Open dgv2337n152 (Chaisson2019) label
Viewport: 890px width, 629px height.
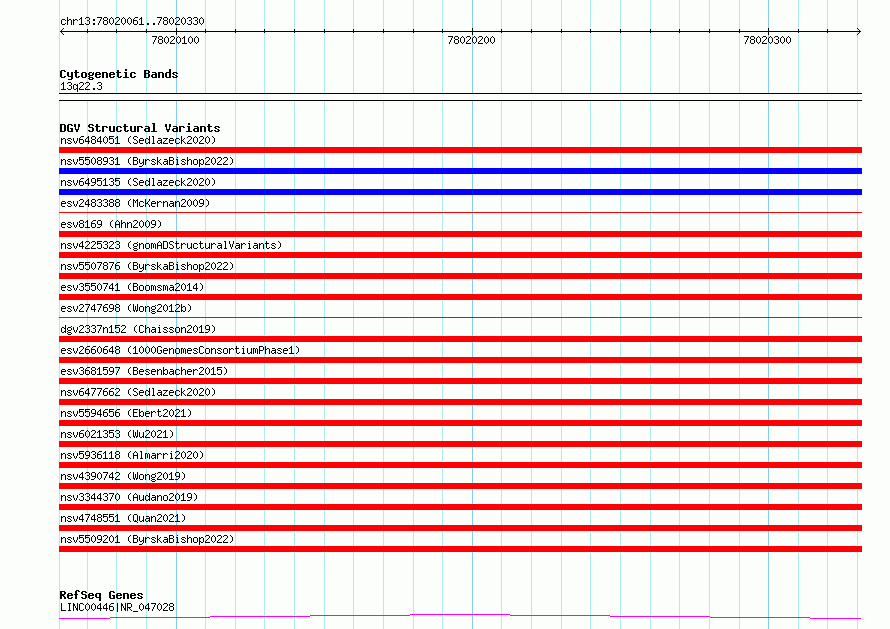[x=138, y=329]
